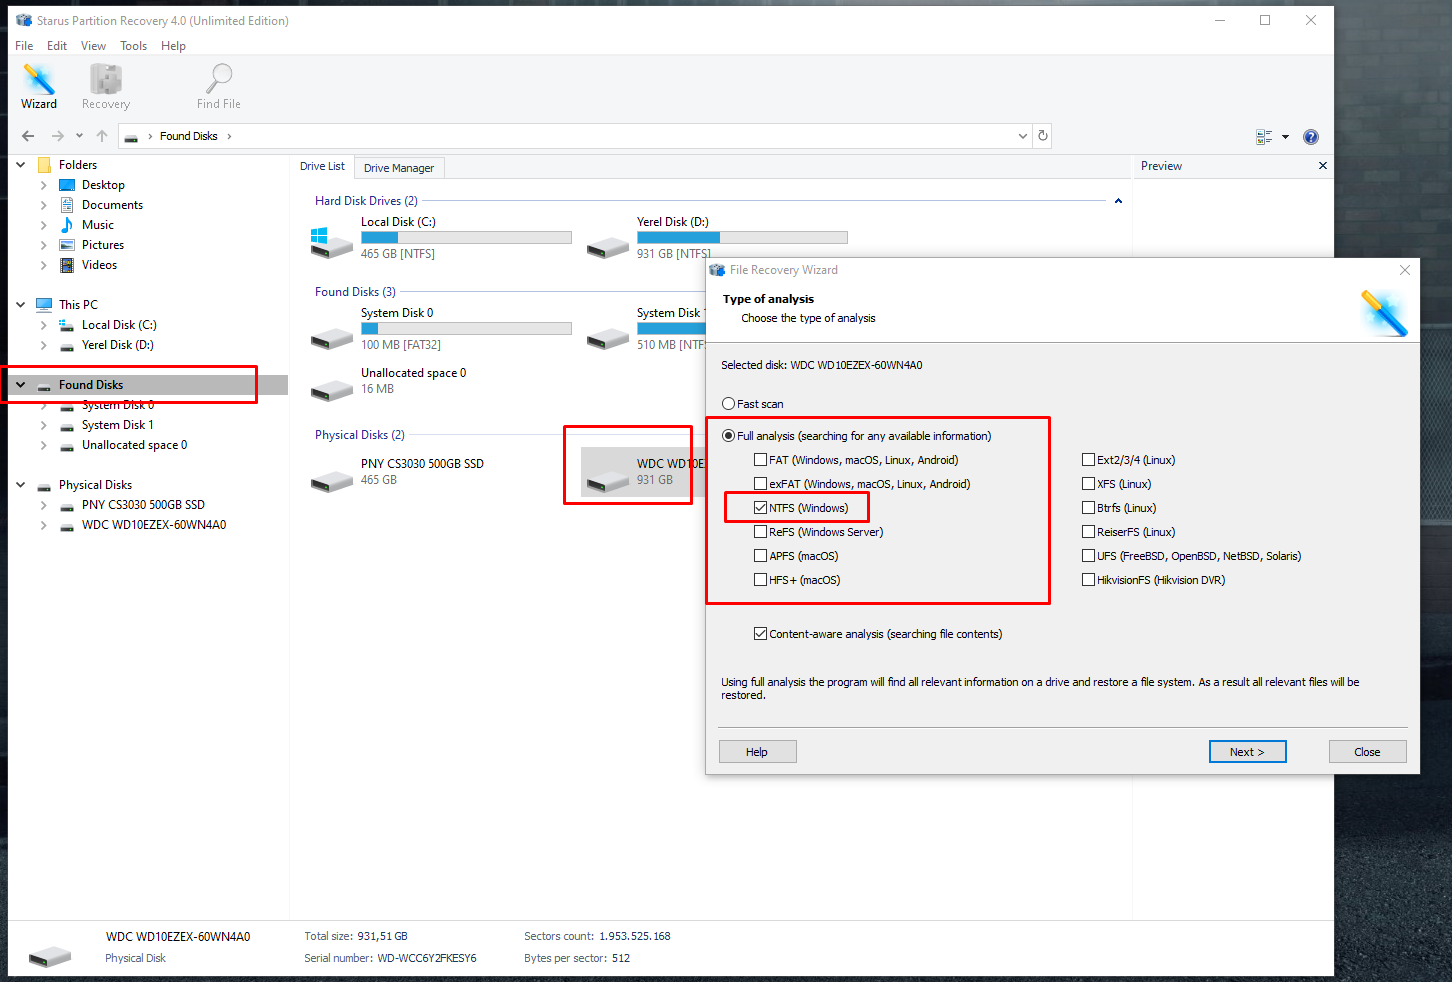Uncheck NTFS (Windows) checkbox
This screenshot has height=982, width=1452.
tap(761, 508)
